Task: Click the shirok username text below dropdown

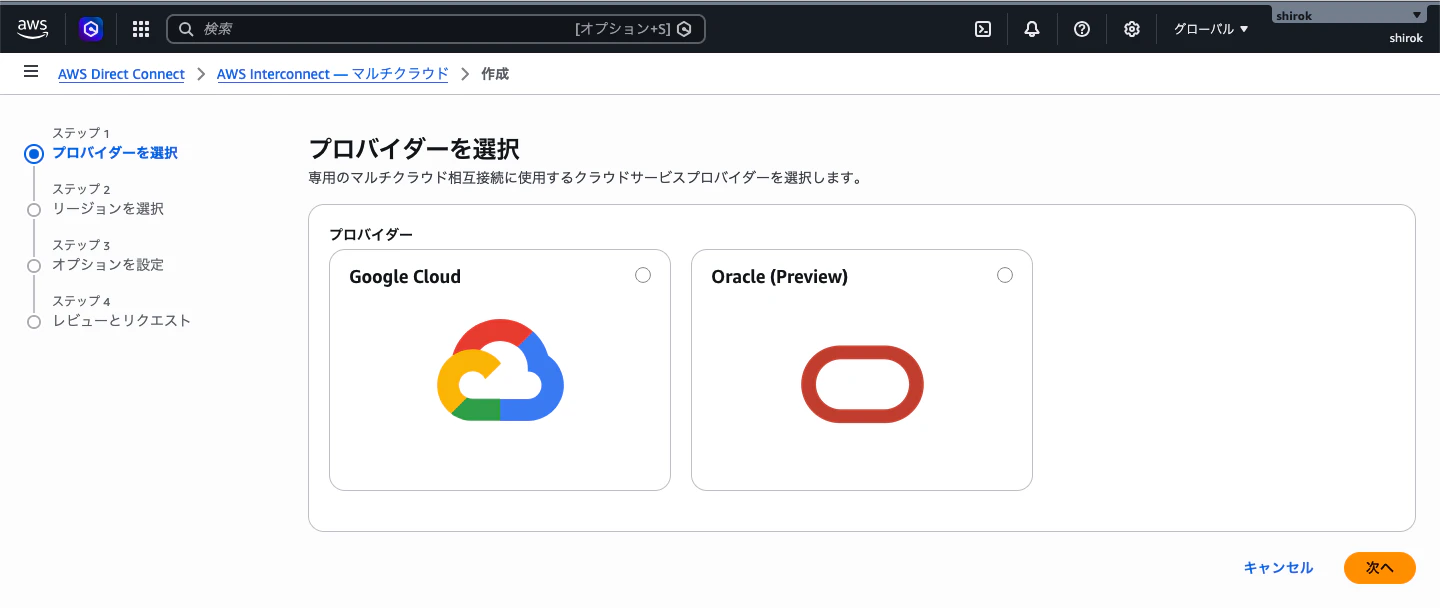Action: pyautogui.click(x=1406, y=38)
